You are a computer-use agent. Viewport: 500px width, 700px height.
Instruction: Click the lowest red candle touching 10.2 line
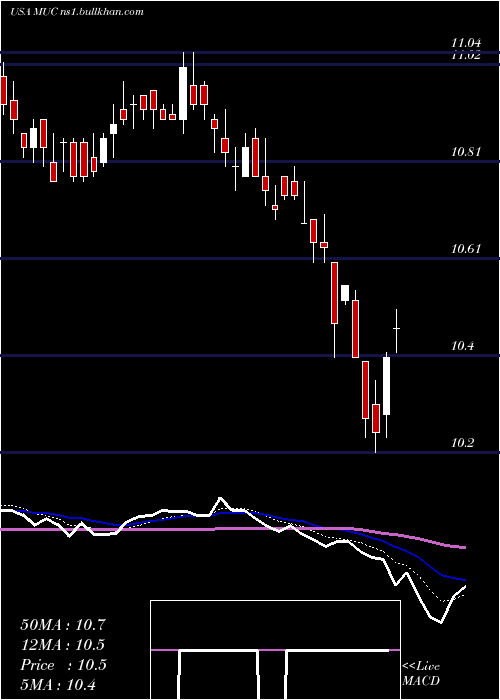pyautogui.click(x=376, y=418)
